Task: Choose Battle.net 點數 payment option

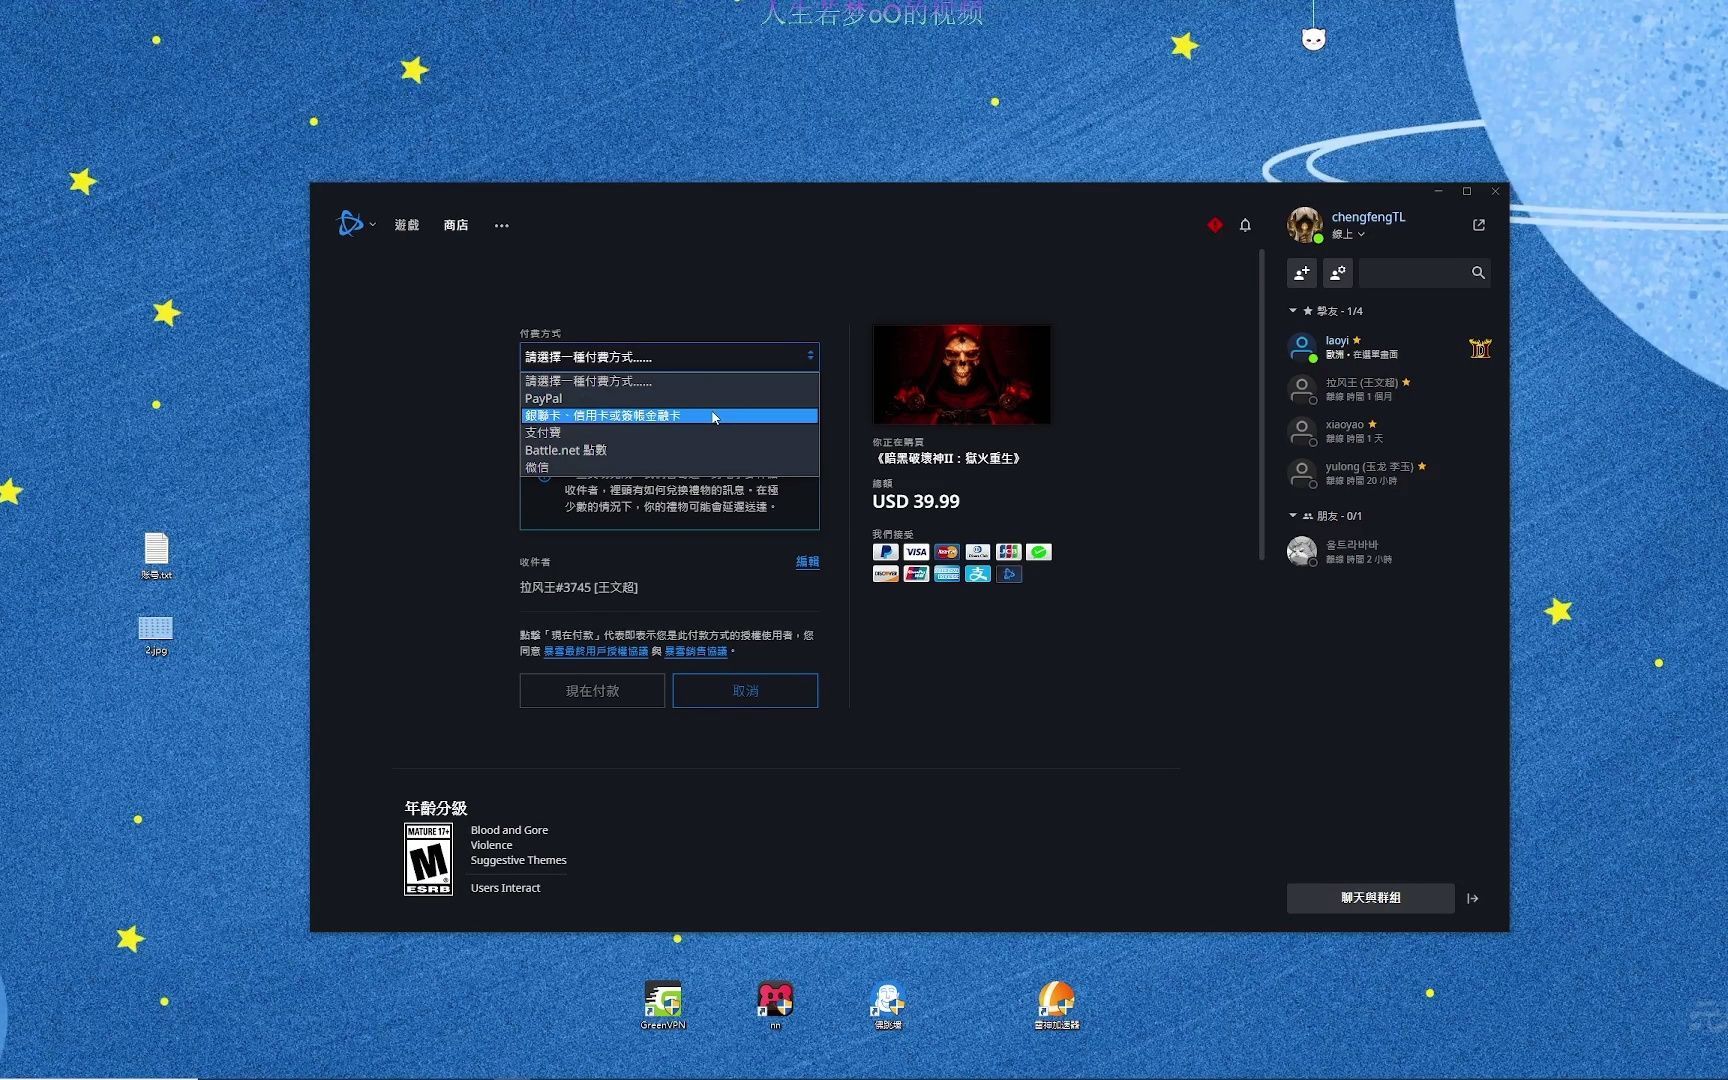Action: 669,450
